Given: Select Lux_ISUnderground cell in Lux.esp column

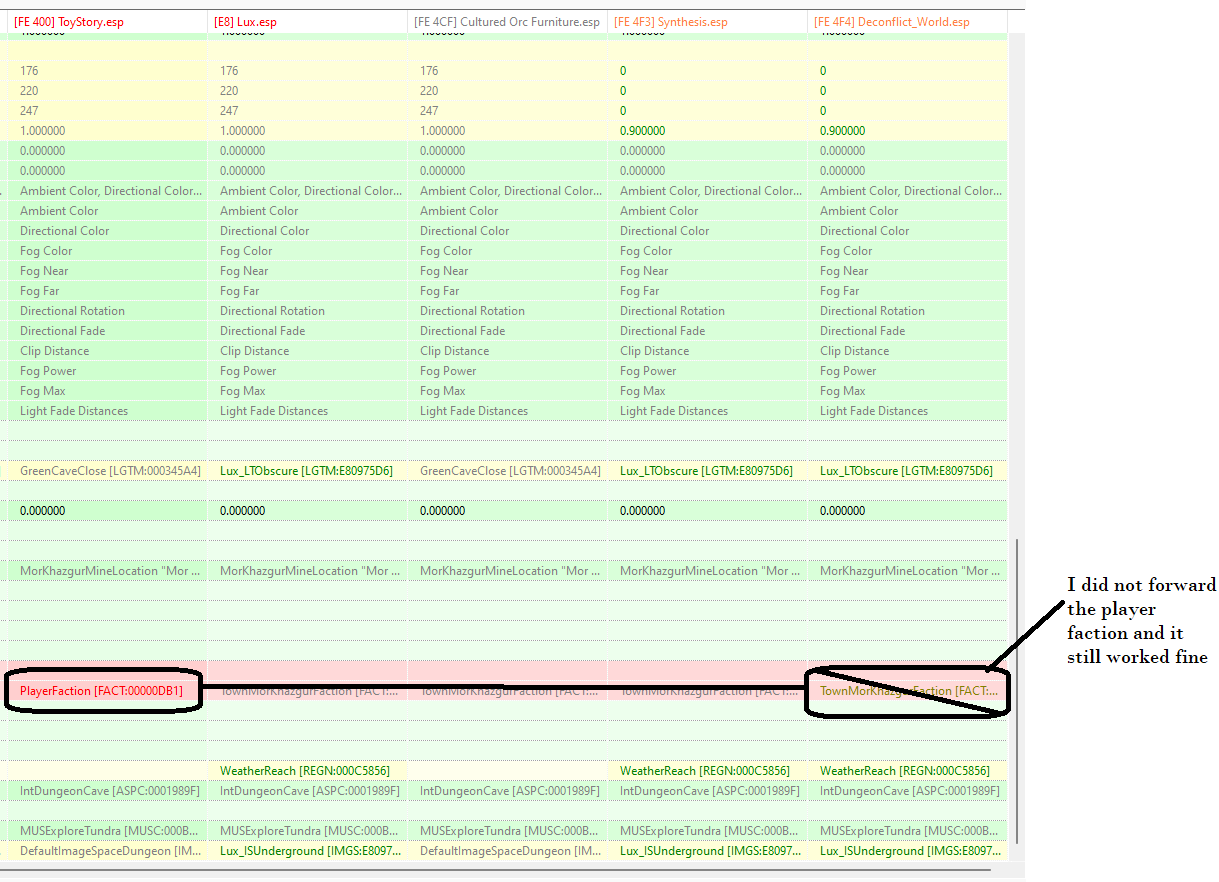Looking at the screenshot, I should [307, 851].
